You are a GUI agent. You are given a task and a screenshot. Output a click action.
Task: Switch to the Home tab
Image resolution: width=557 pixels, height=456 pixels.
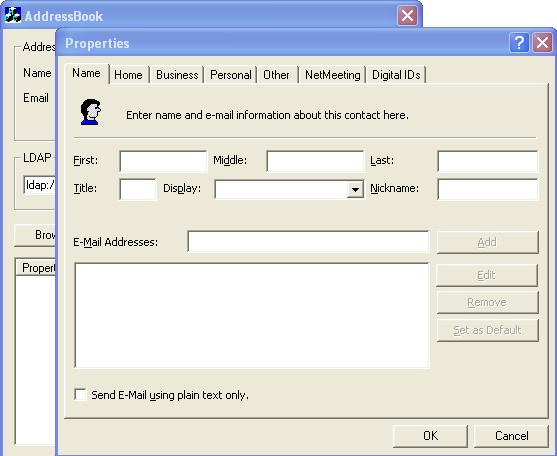(128, 75)
